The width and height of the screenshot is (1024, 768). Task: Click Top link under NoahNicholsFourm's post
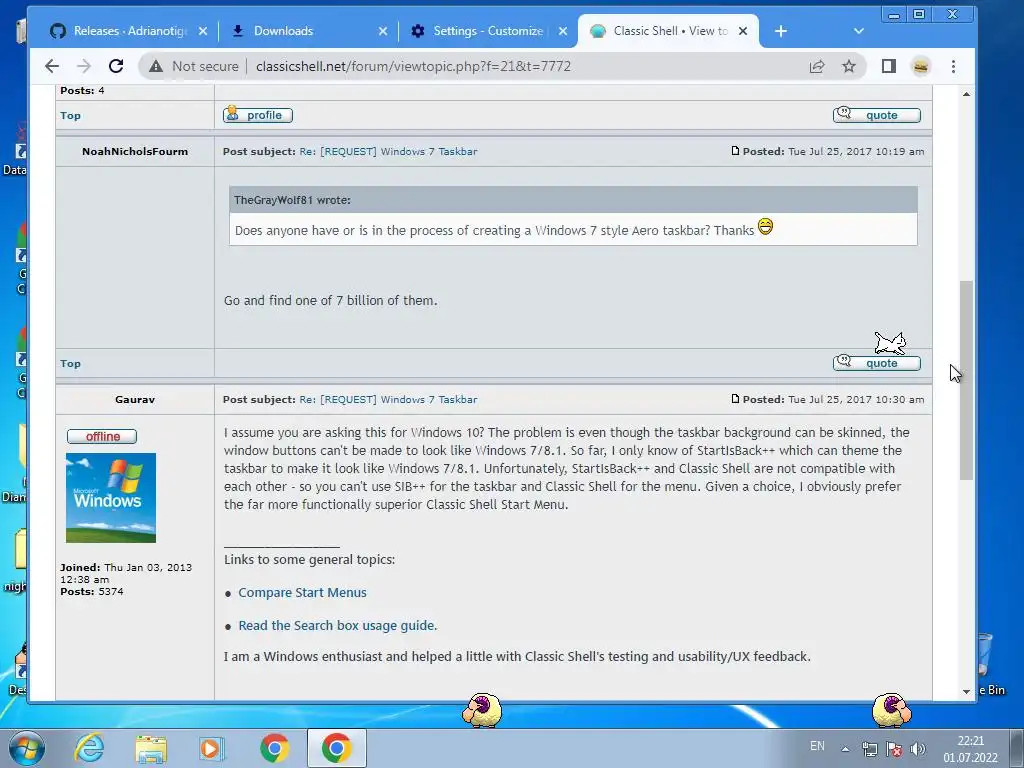71,364
